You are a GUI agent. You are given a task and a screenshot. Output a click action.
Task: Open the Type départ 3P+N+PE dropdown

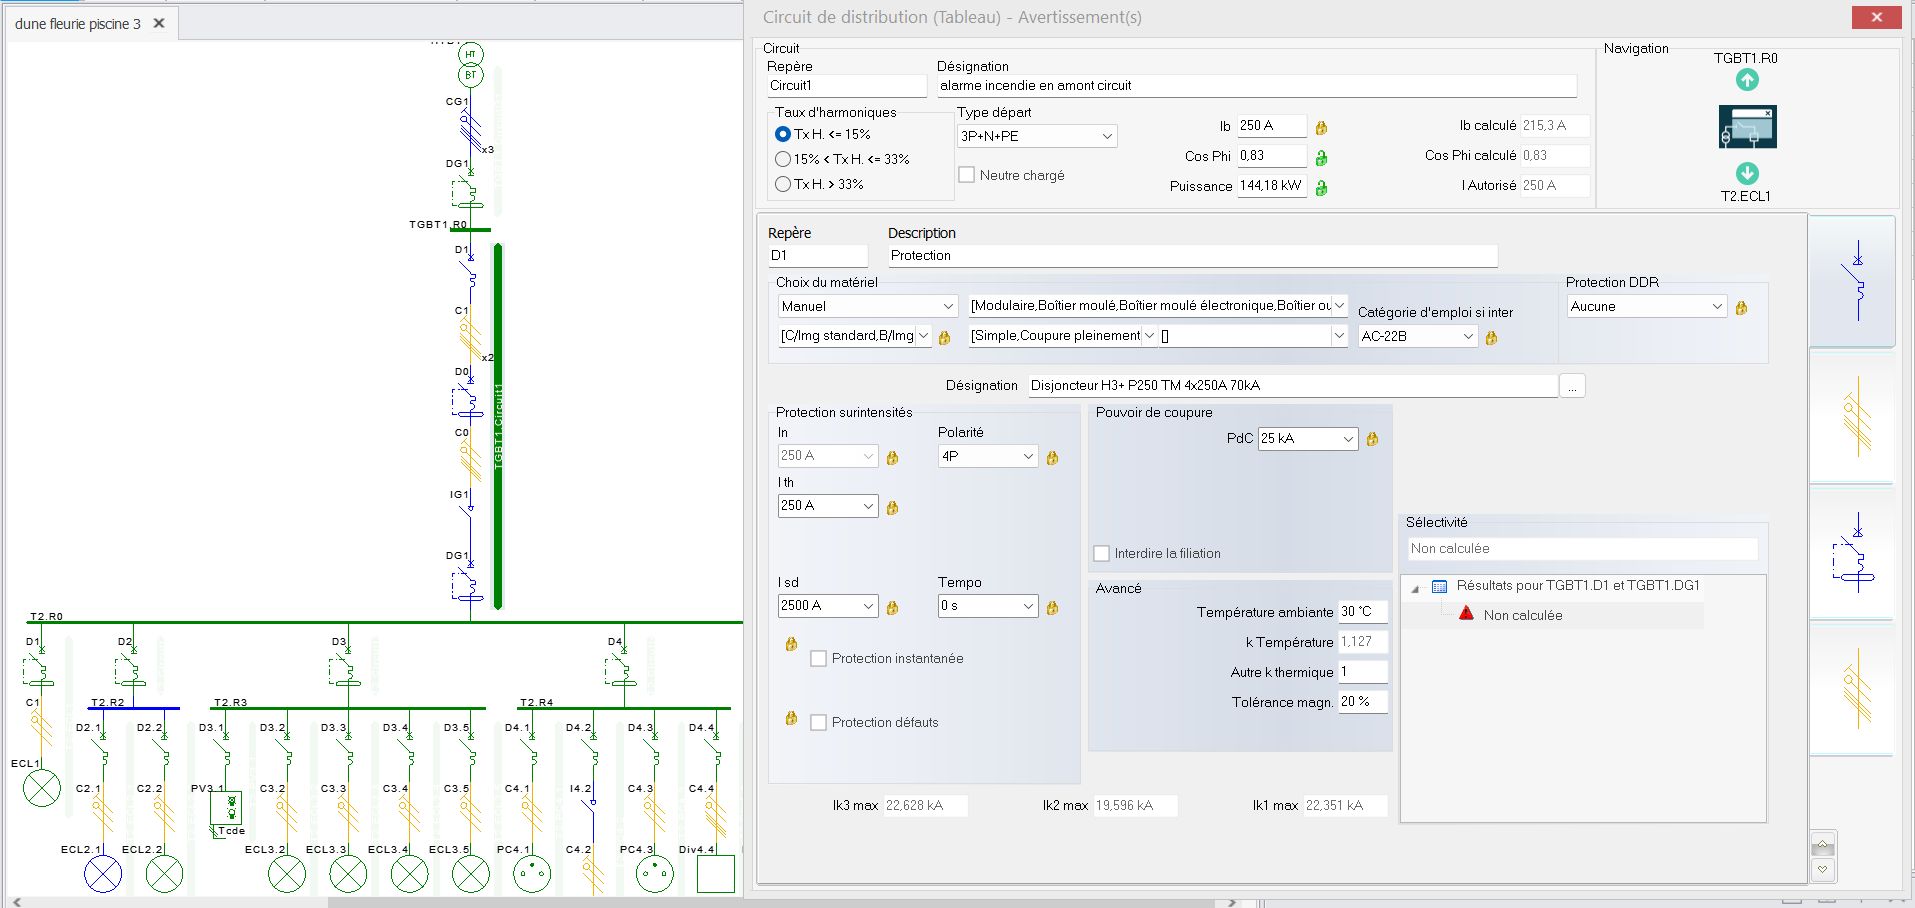(x=1037, y=136)
